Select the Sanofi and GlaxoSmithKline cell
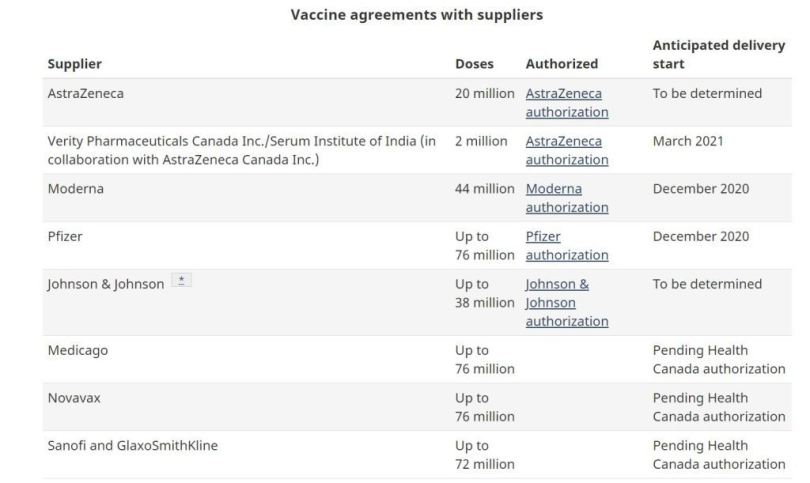Viewport: 810px width, 483px height. point(132,446)
